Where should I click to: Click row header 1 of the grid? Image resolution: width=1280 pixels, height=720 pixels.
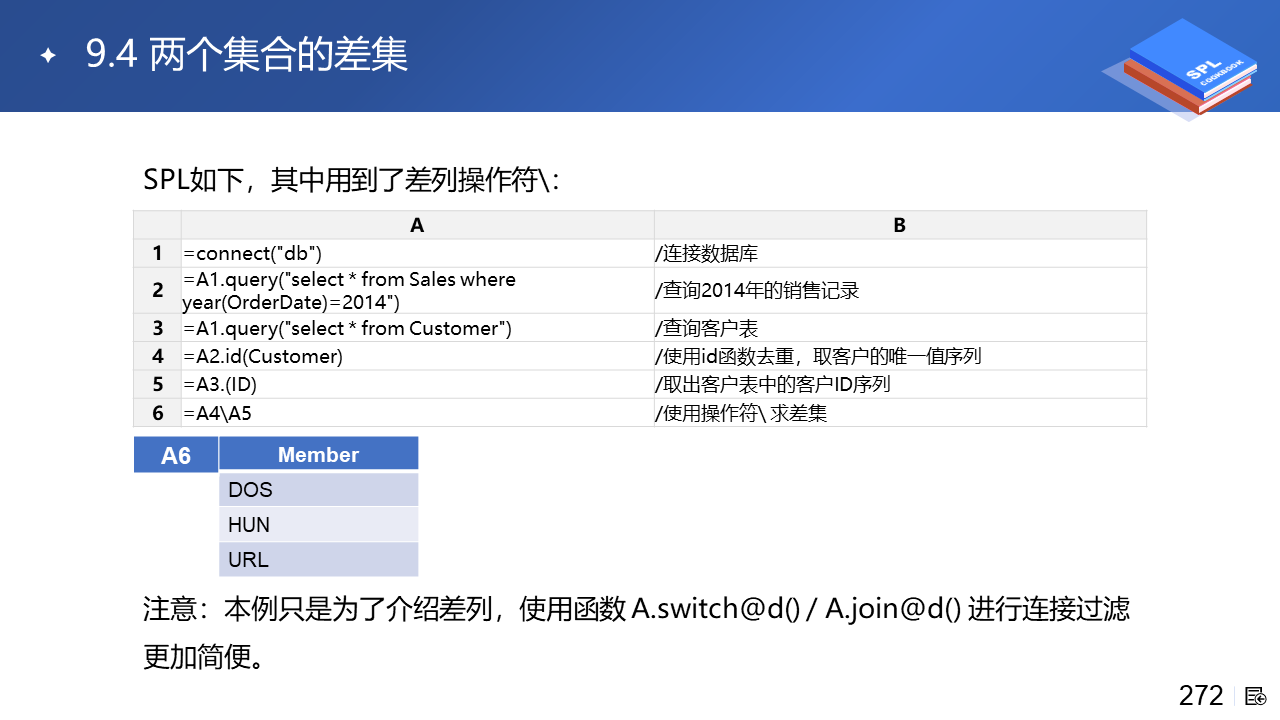[x=157, y=254]
